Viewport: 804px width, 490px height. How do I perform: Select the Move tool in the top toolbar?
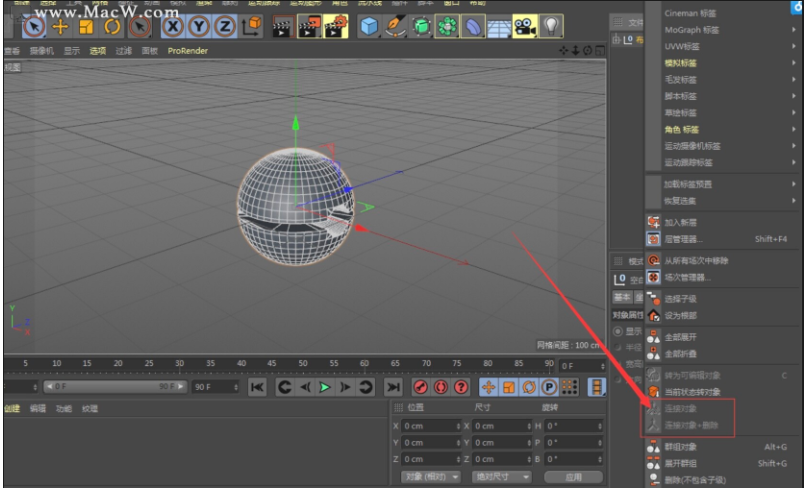coord(60,26)
